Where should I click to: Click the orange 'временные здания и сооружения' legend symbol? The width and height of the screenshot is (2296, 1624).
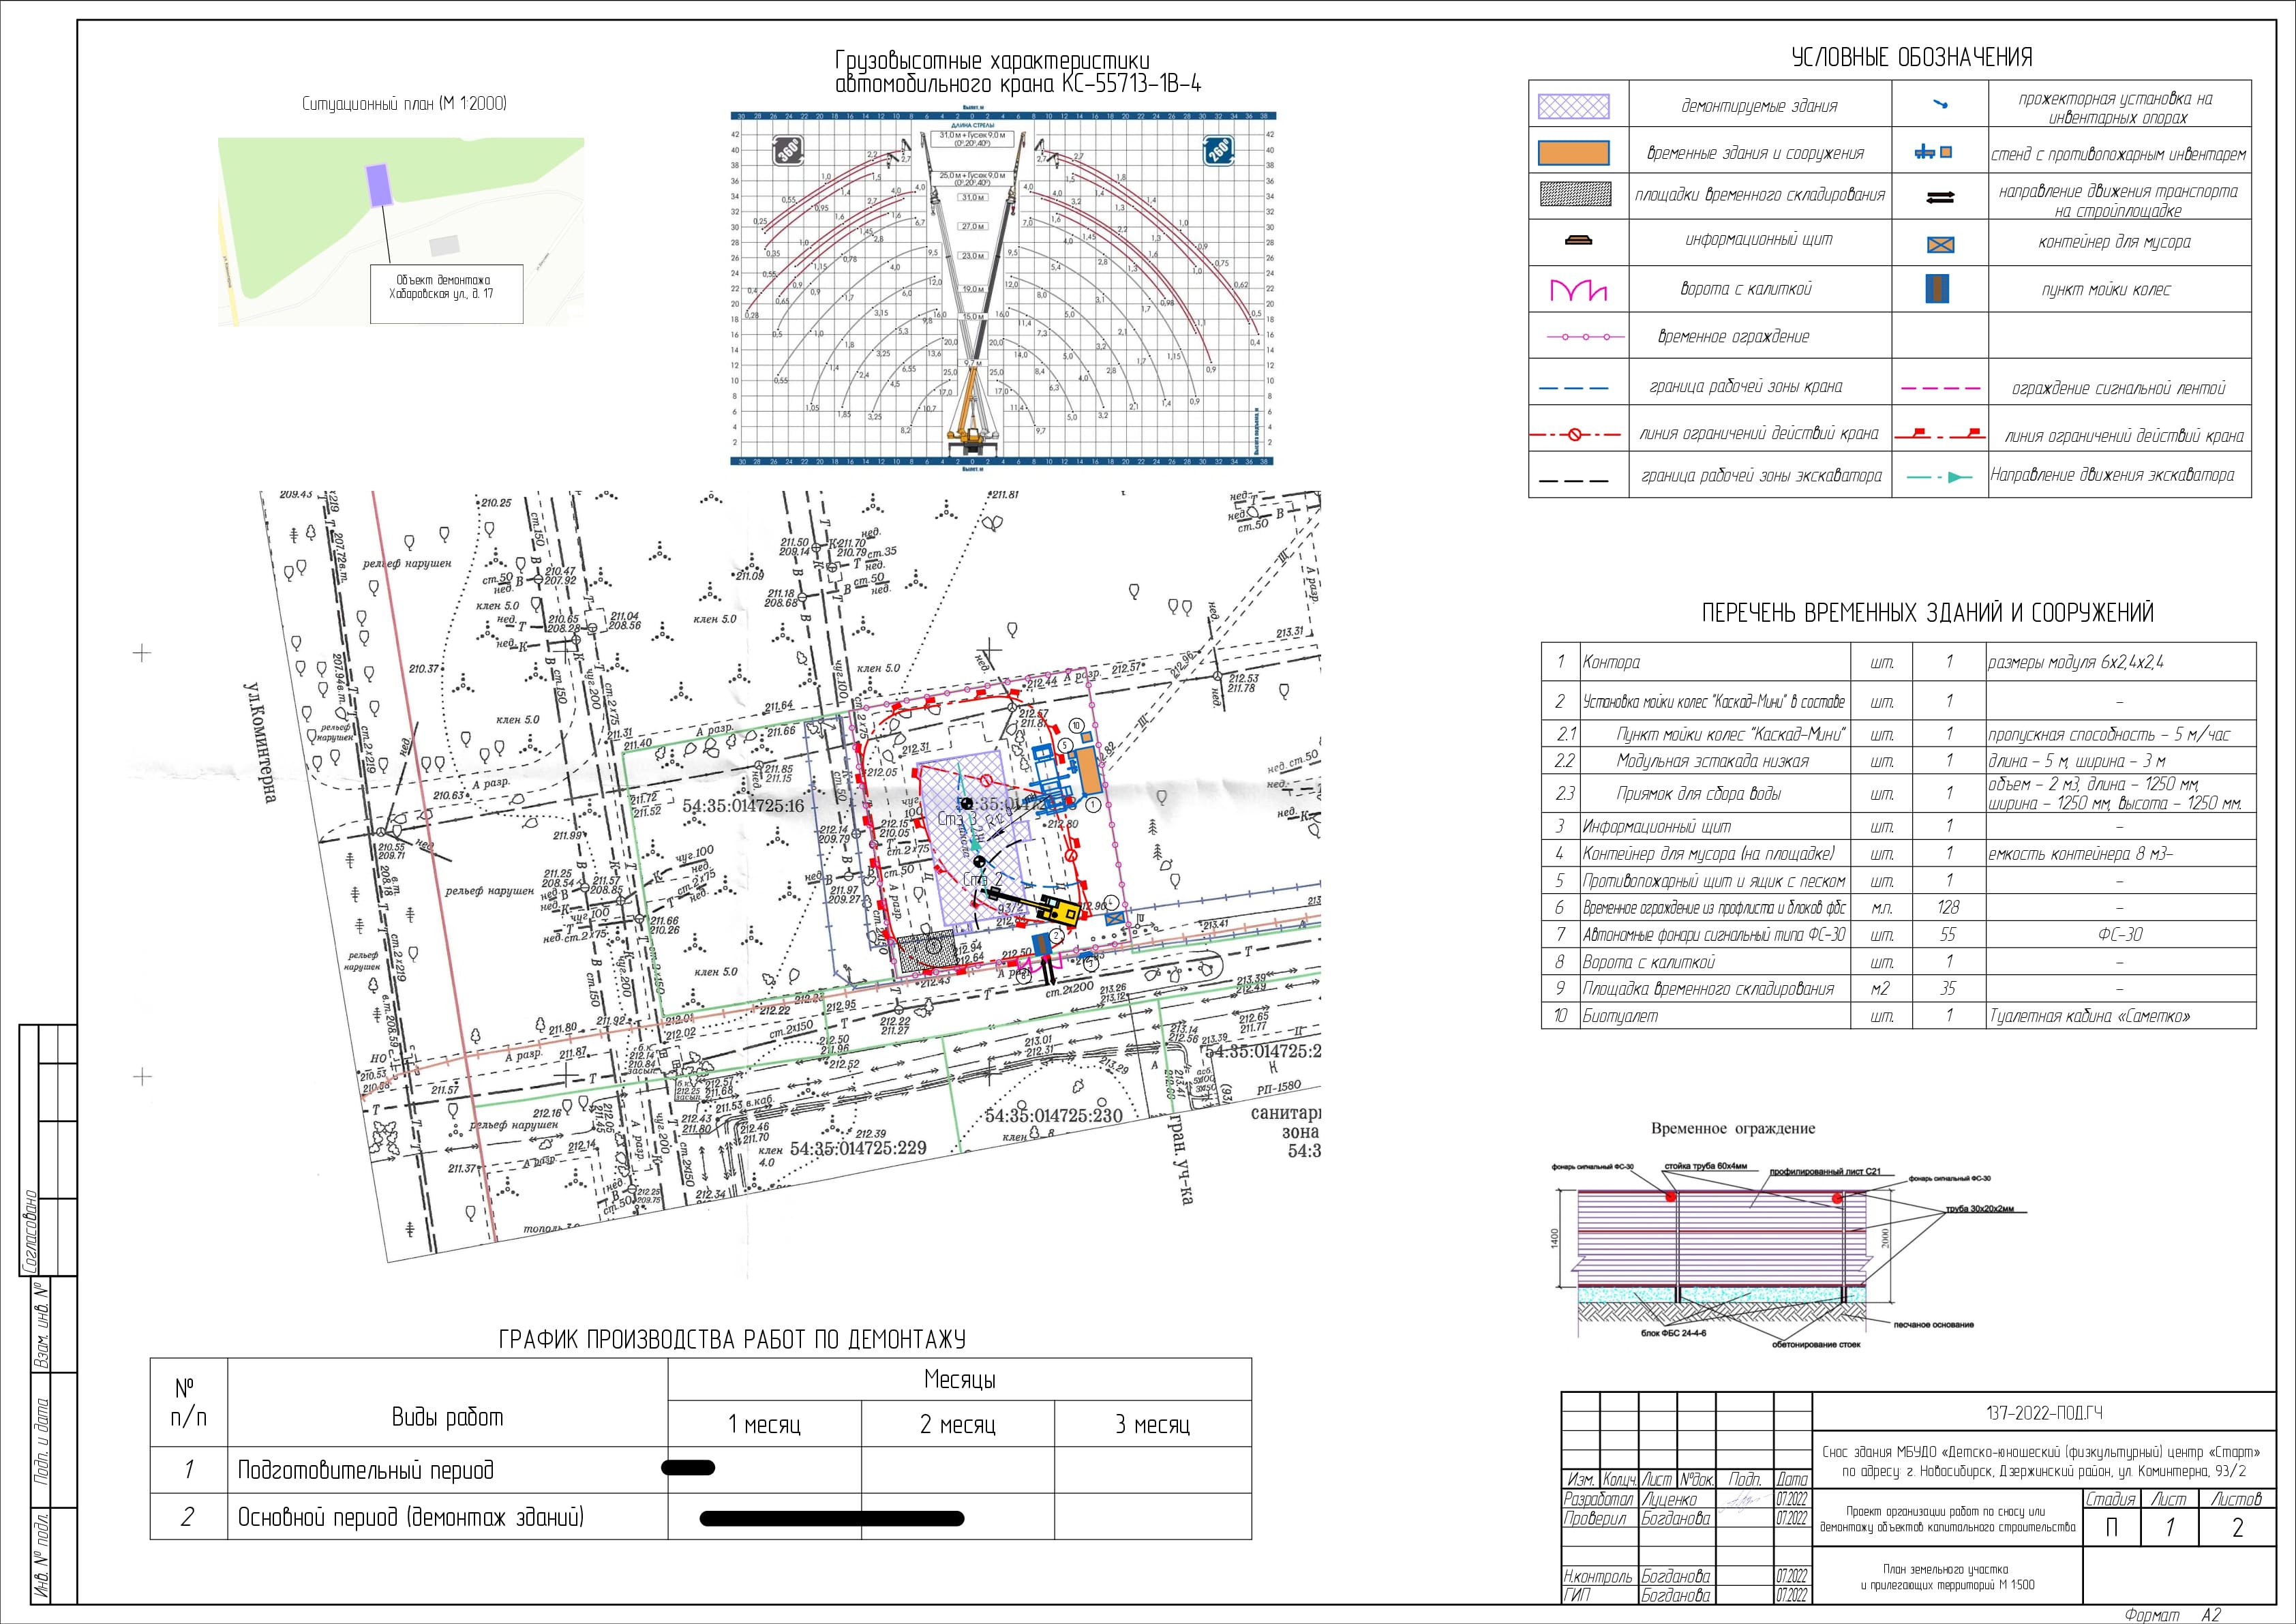pyautogui.click(x=1573, y=153)
